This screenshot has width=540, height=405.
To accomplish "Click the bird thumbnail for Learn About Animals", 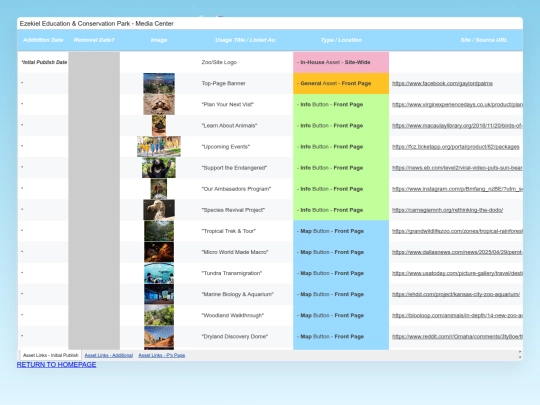I will (x=159, y=126).
